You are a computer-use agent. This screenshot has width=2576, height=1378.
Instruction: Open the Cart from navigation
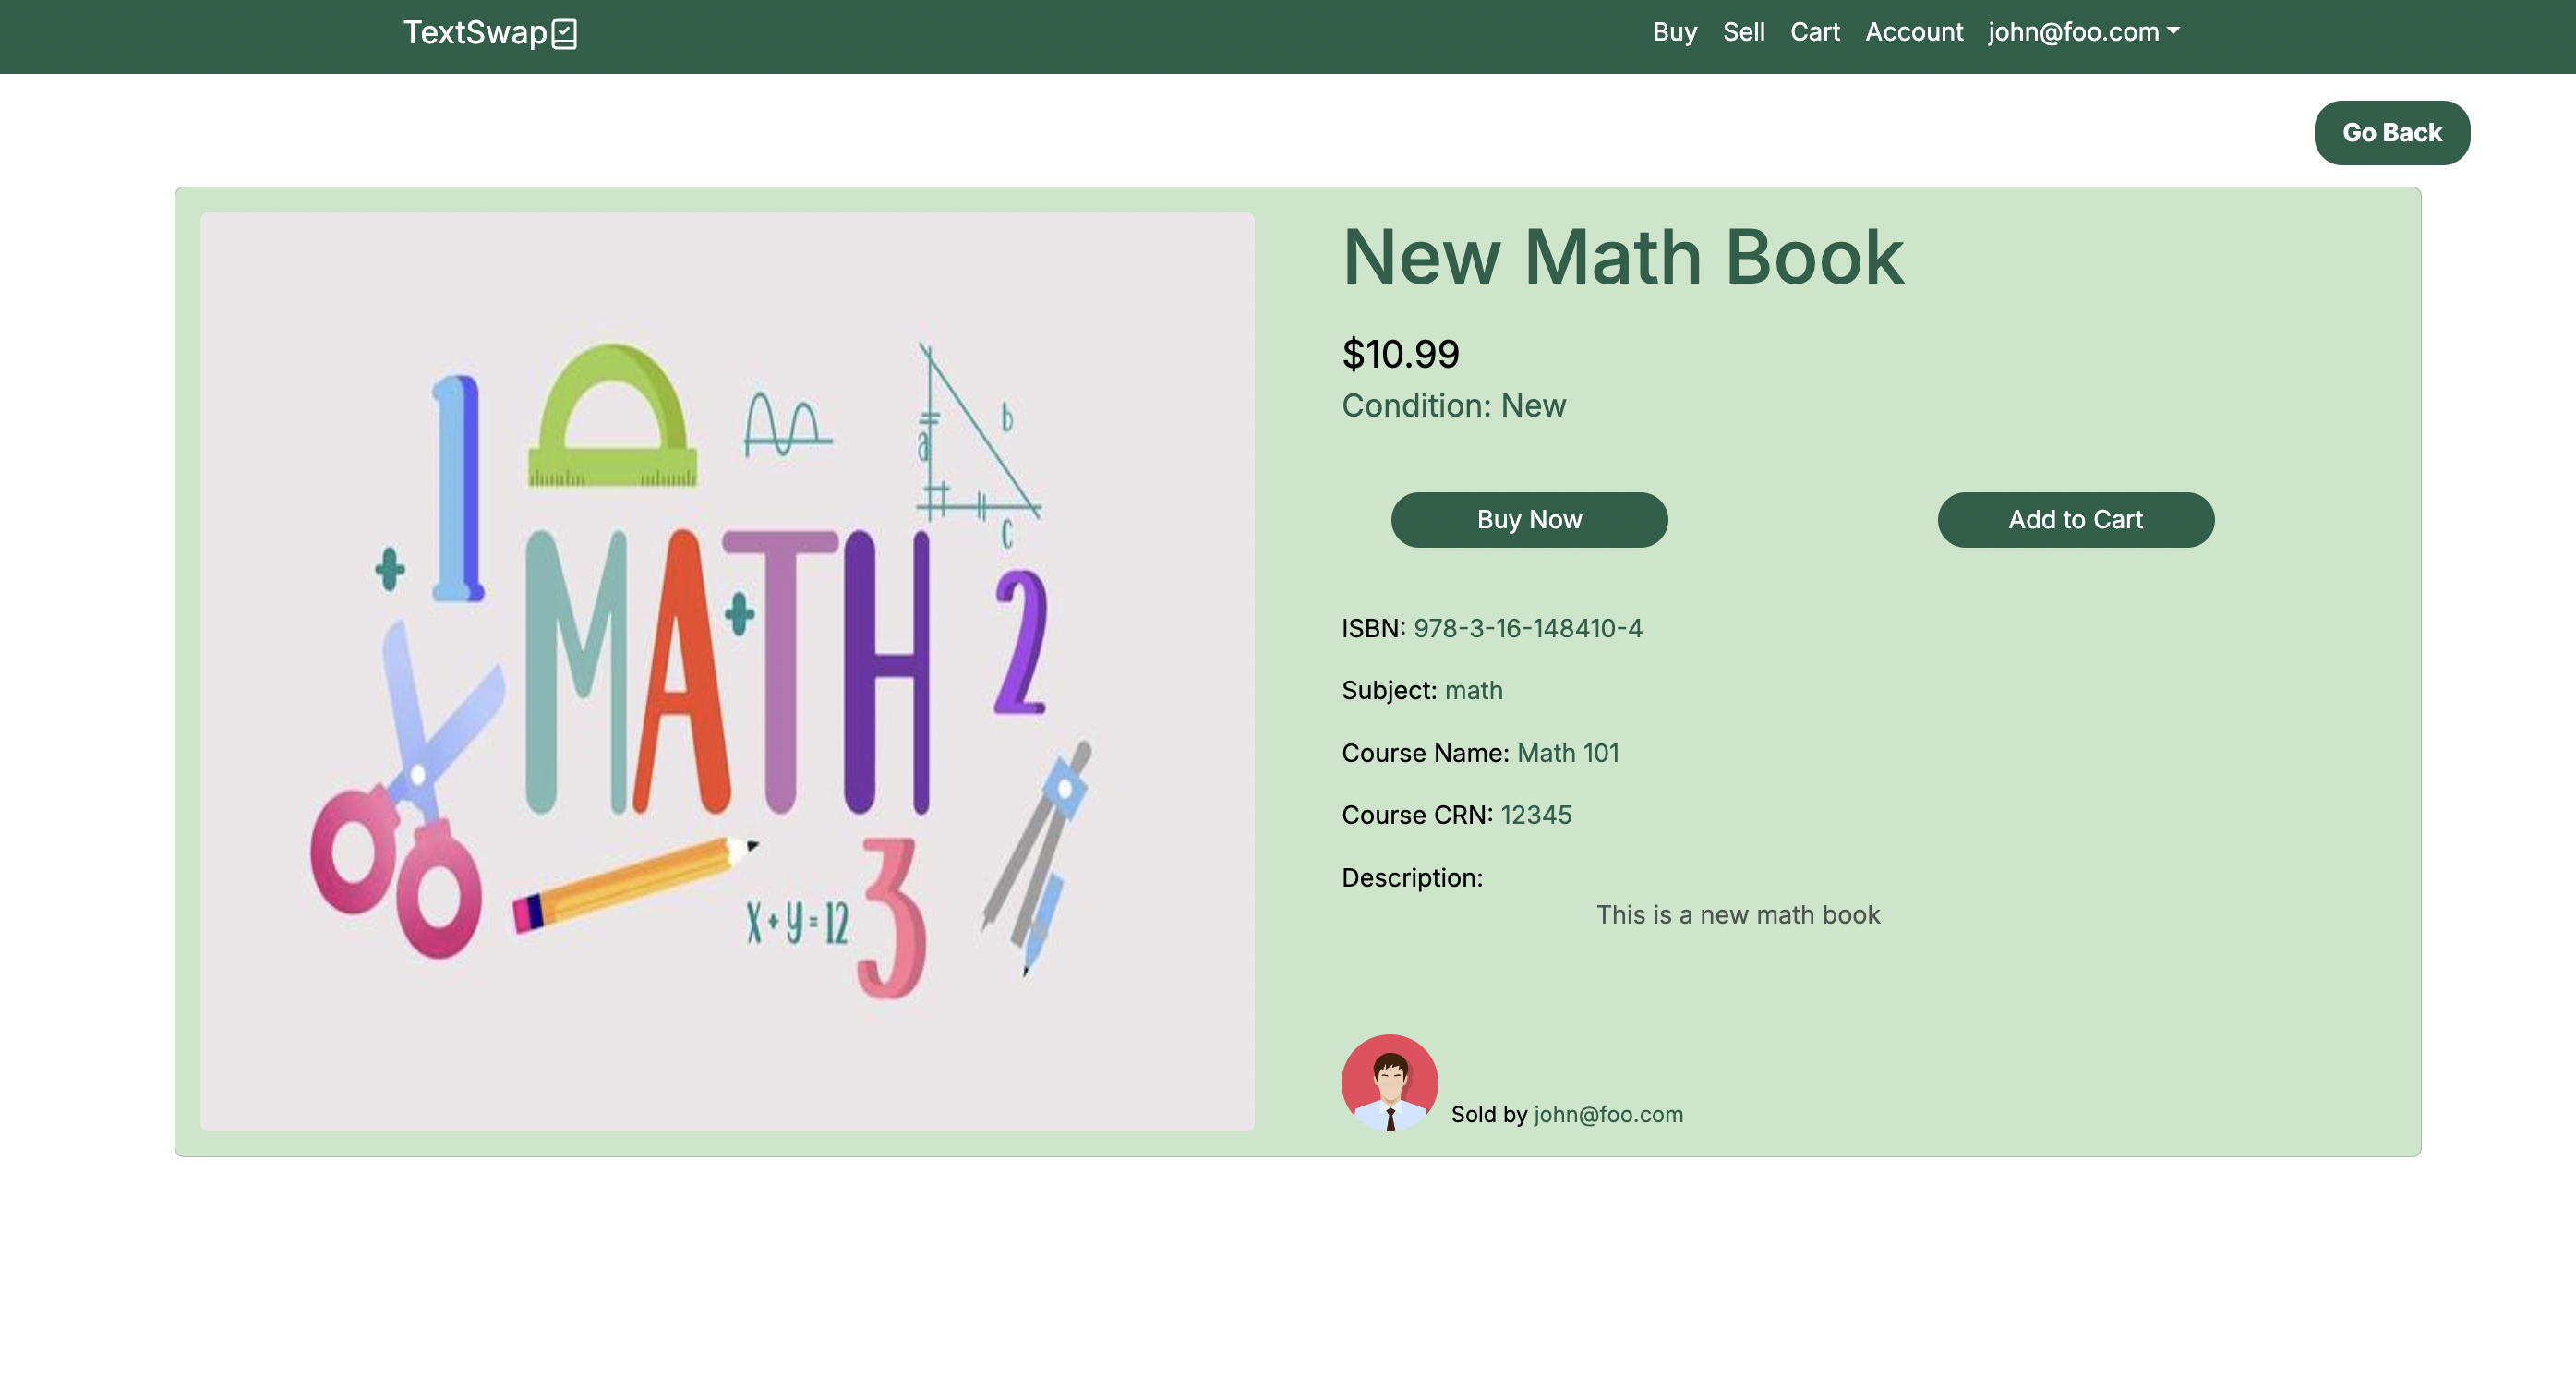tap(1814, 32)
